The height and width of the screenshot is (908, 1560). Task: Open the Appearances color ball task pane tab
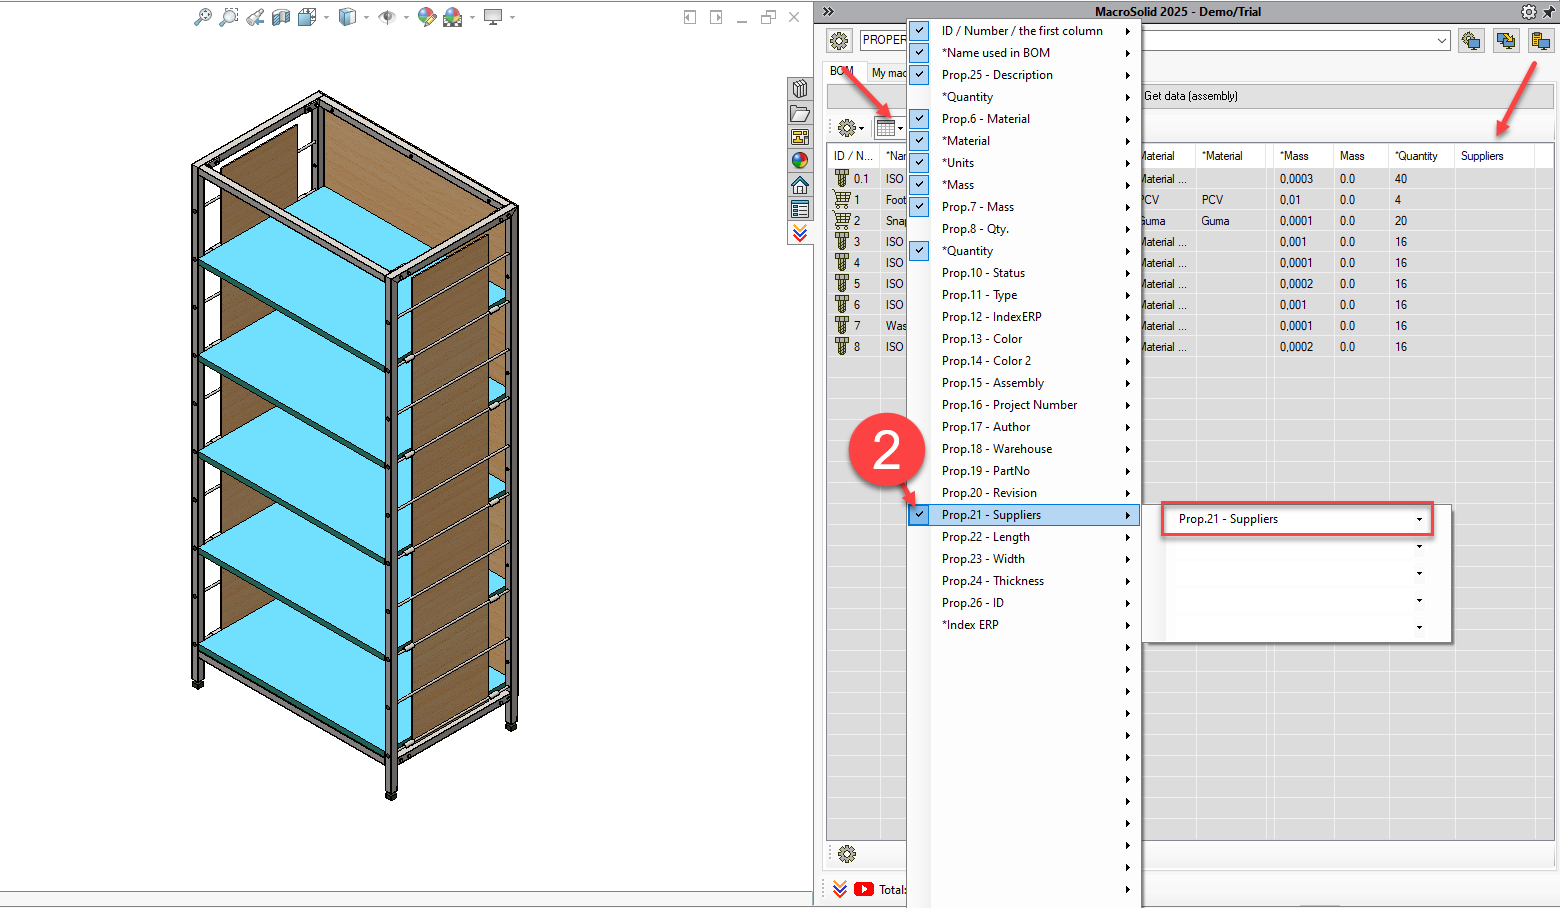(800, 161)
